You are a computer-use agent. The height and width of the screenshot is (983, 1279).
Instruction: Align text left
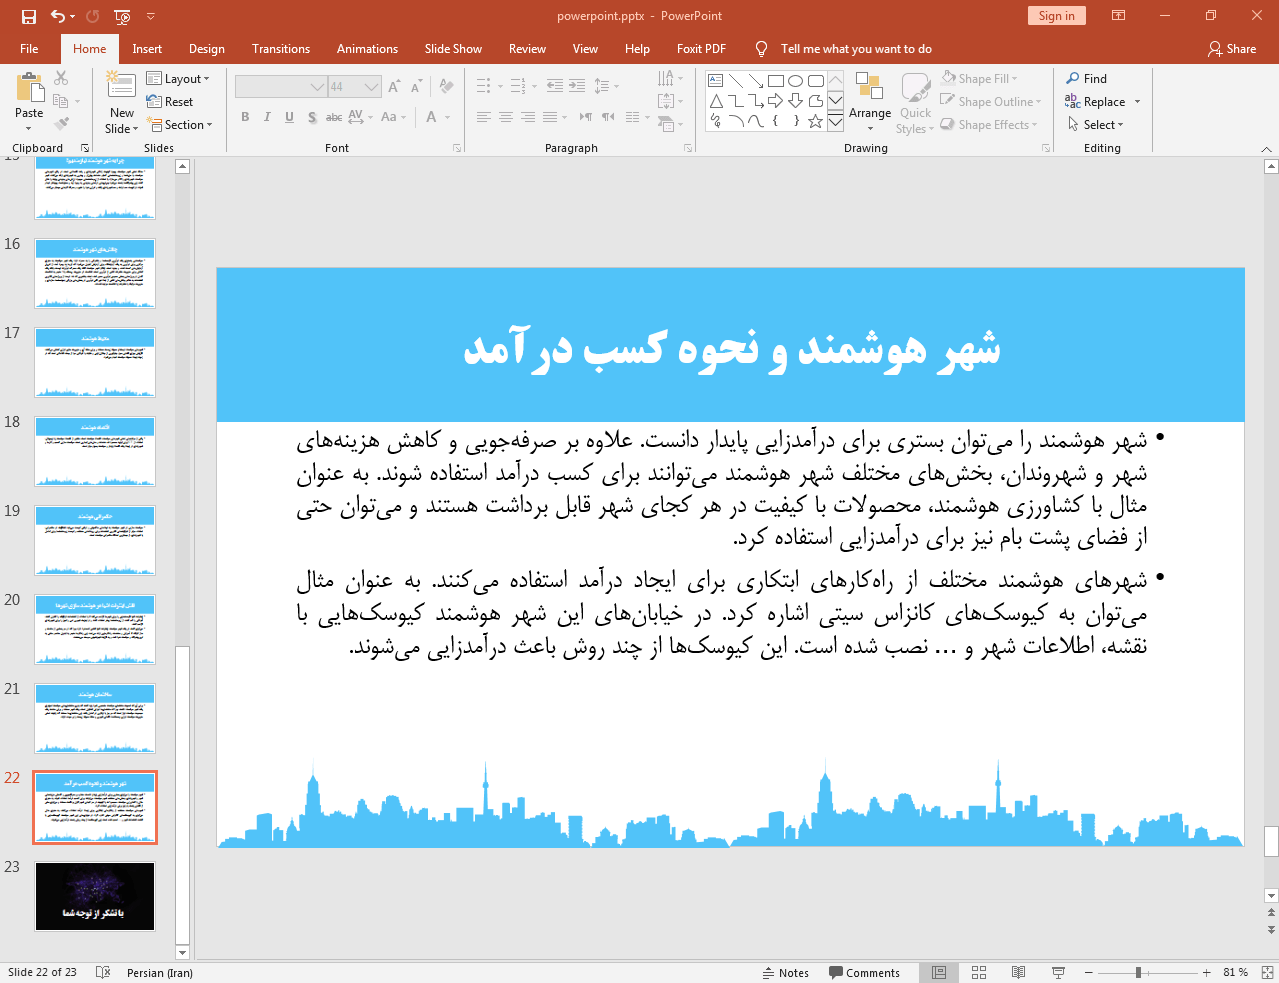point(484,117)
